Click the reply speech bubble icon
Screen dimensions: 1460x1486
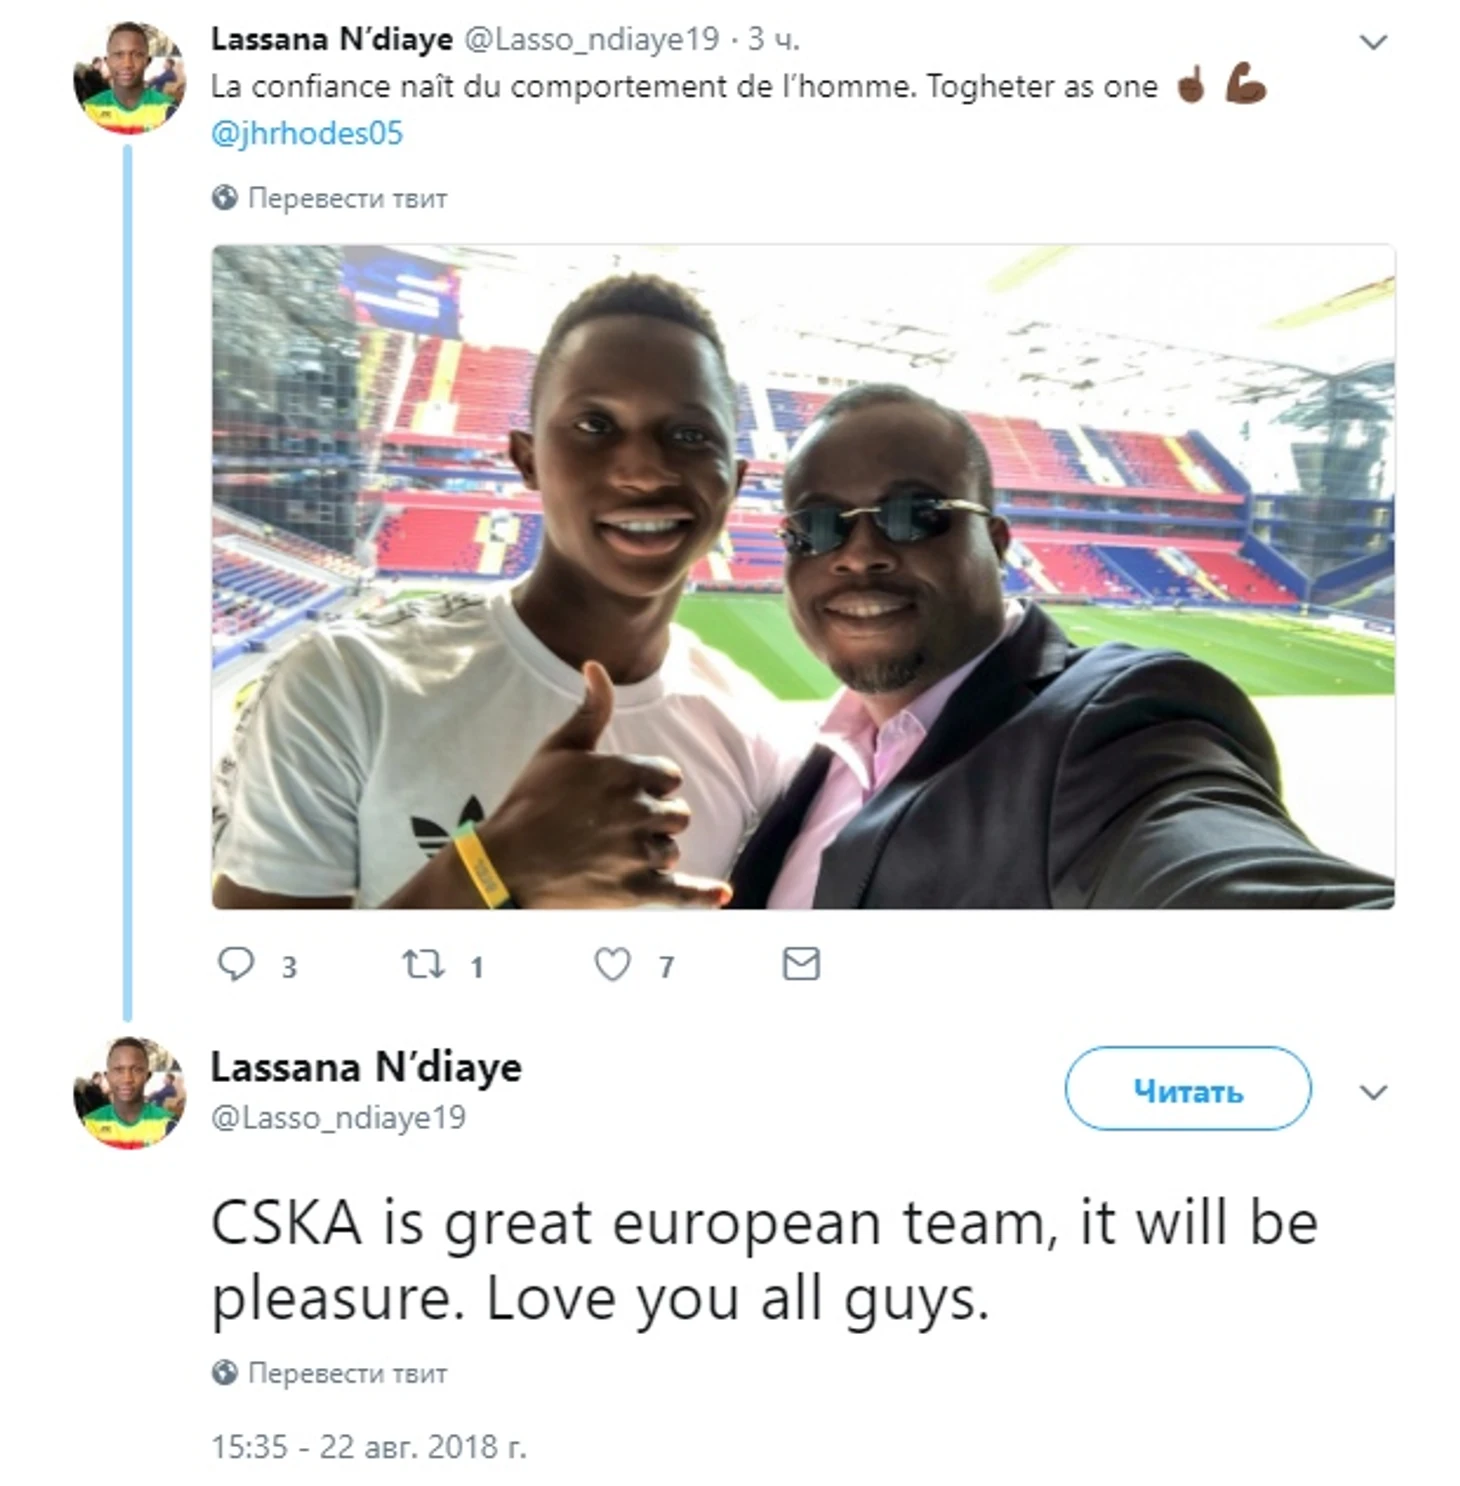236,964
